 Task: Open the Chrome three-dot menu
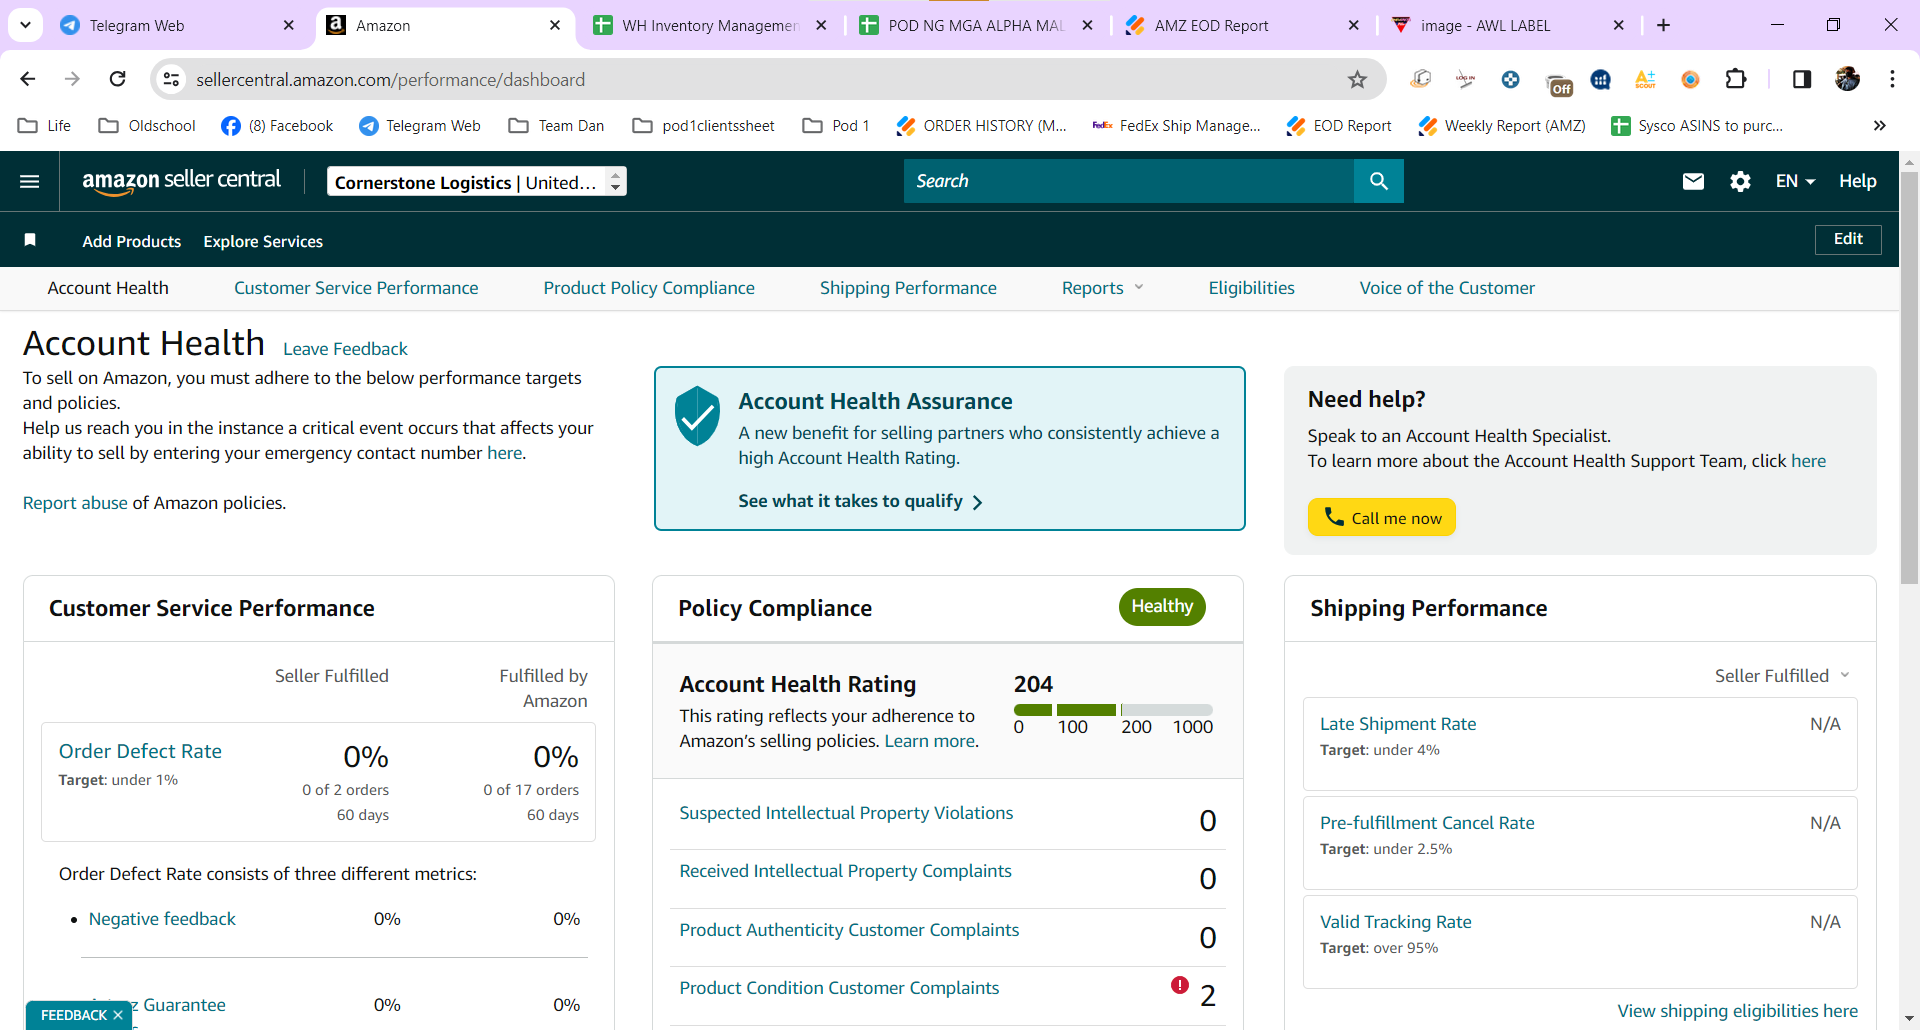coord(1892,79)
